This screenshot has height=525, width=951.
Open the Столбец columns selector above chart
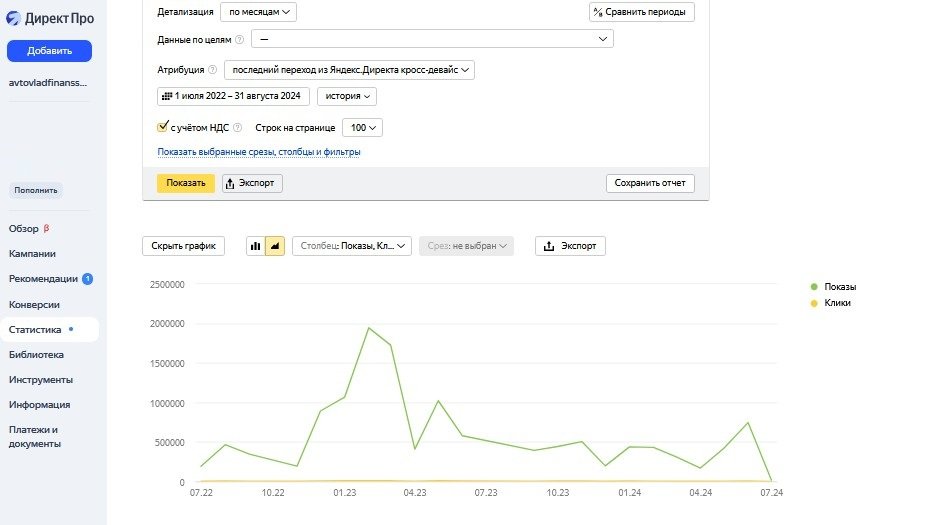tap(351, 246)
